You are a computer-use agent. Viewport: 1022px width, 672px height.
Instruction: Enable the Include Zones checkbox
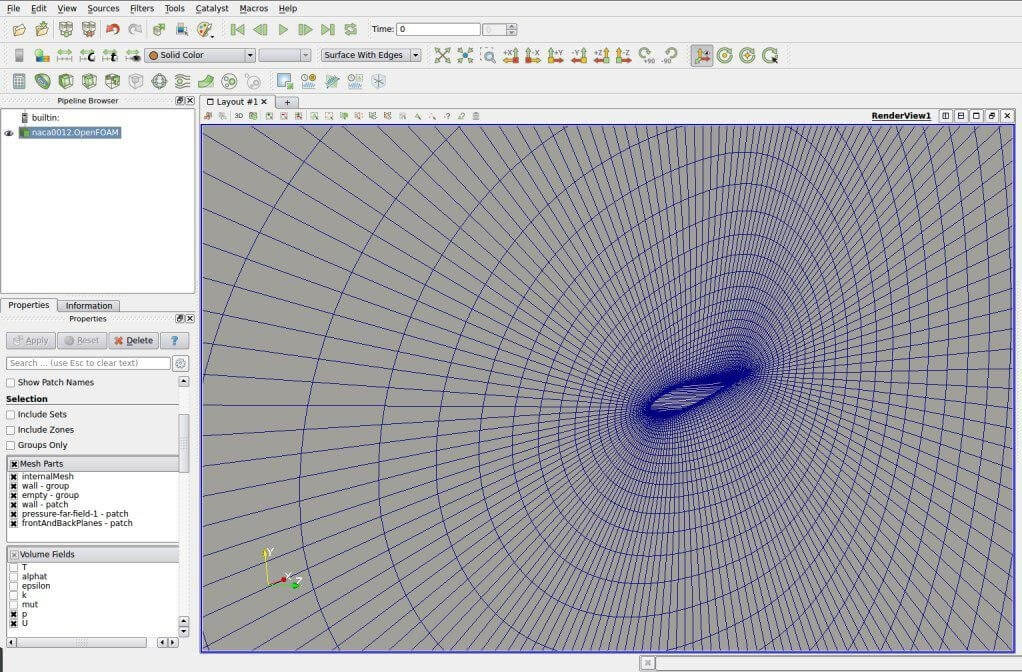10,430
